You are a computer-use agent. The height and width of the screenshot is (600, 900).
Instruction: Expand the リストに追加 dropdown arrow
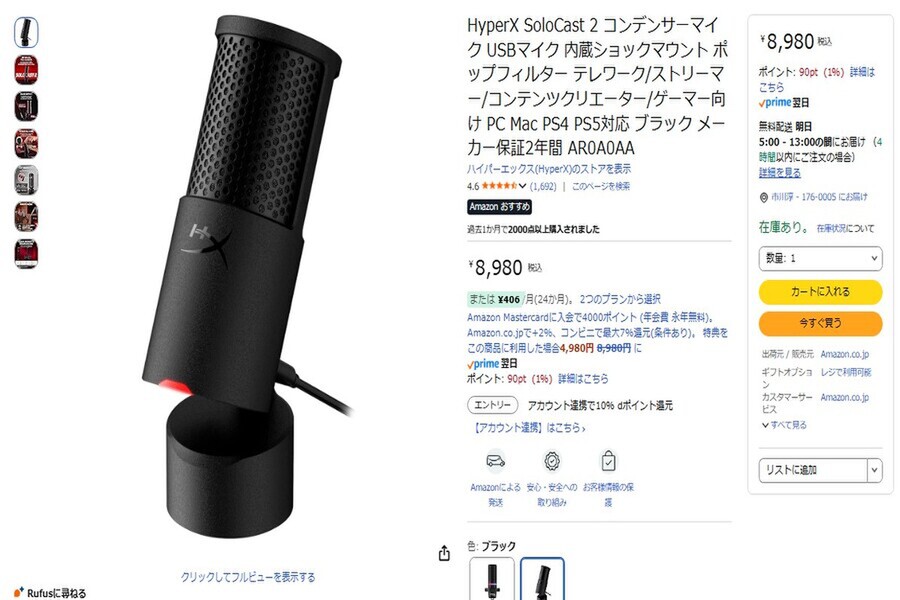[x=874, y=470]
